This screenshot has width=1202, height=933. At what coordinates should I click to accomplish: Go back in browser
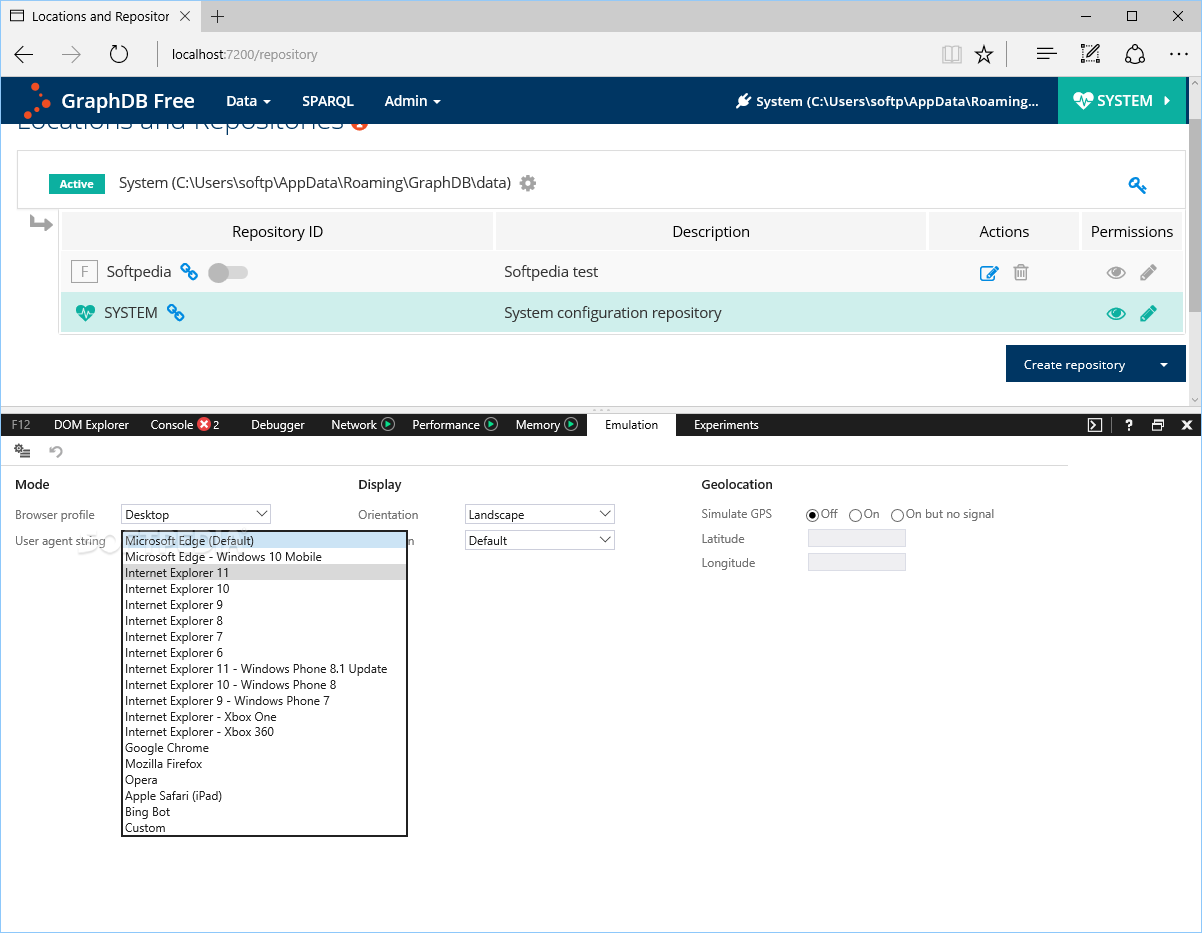coord(24,54)
